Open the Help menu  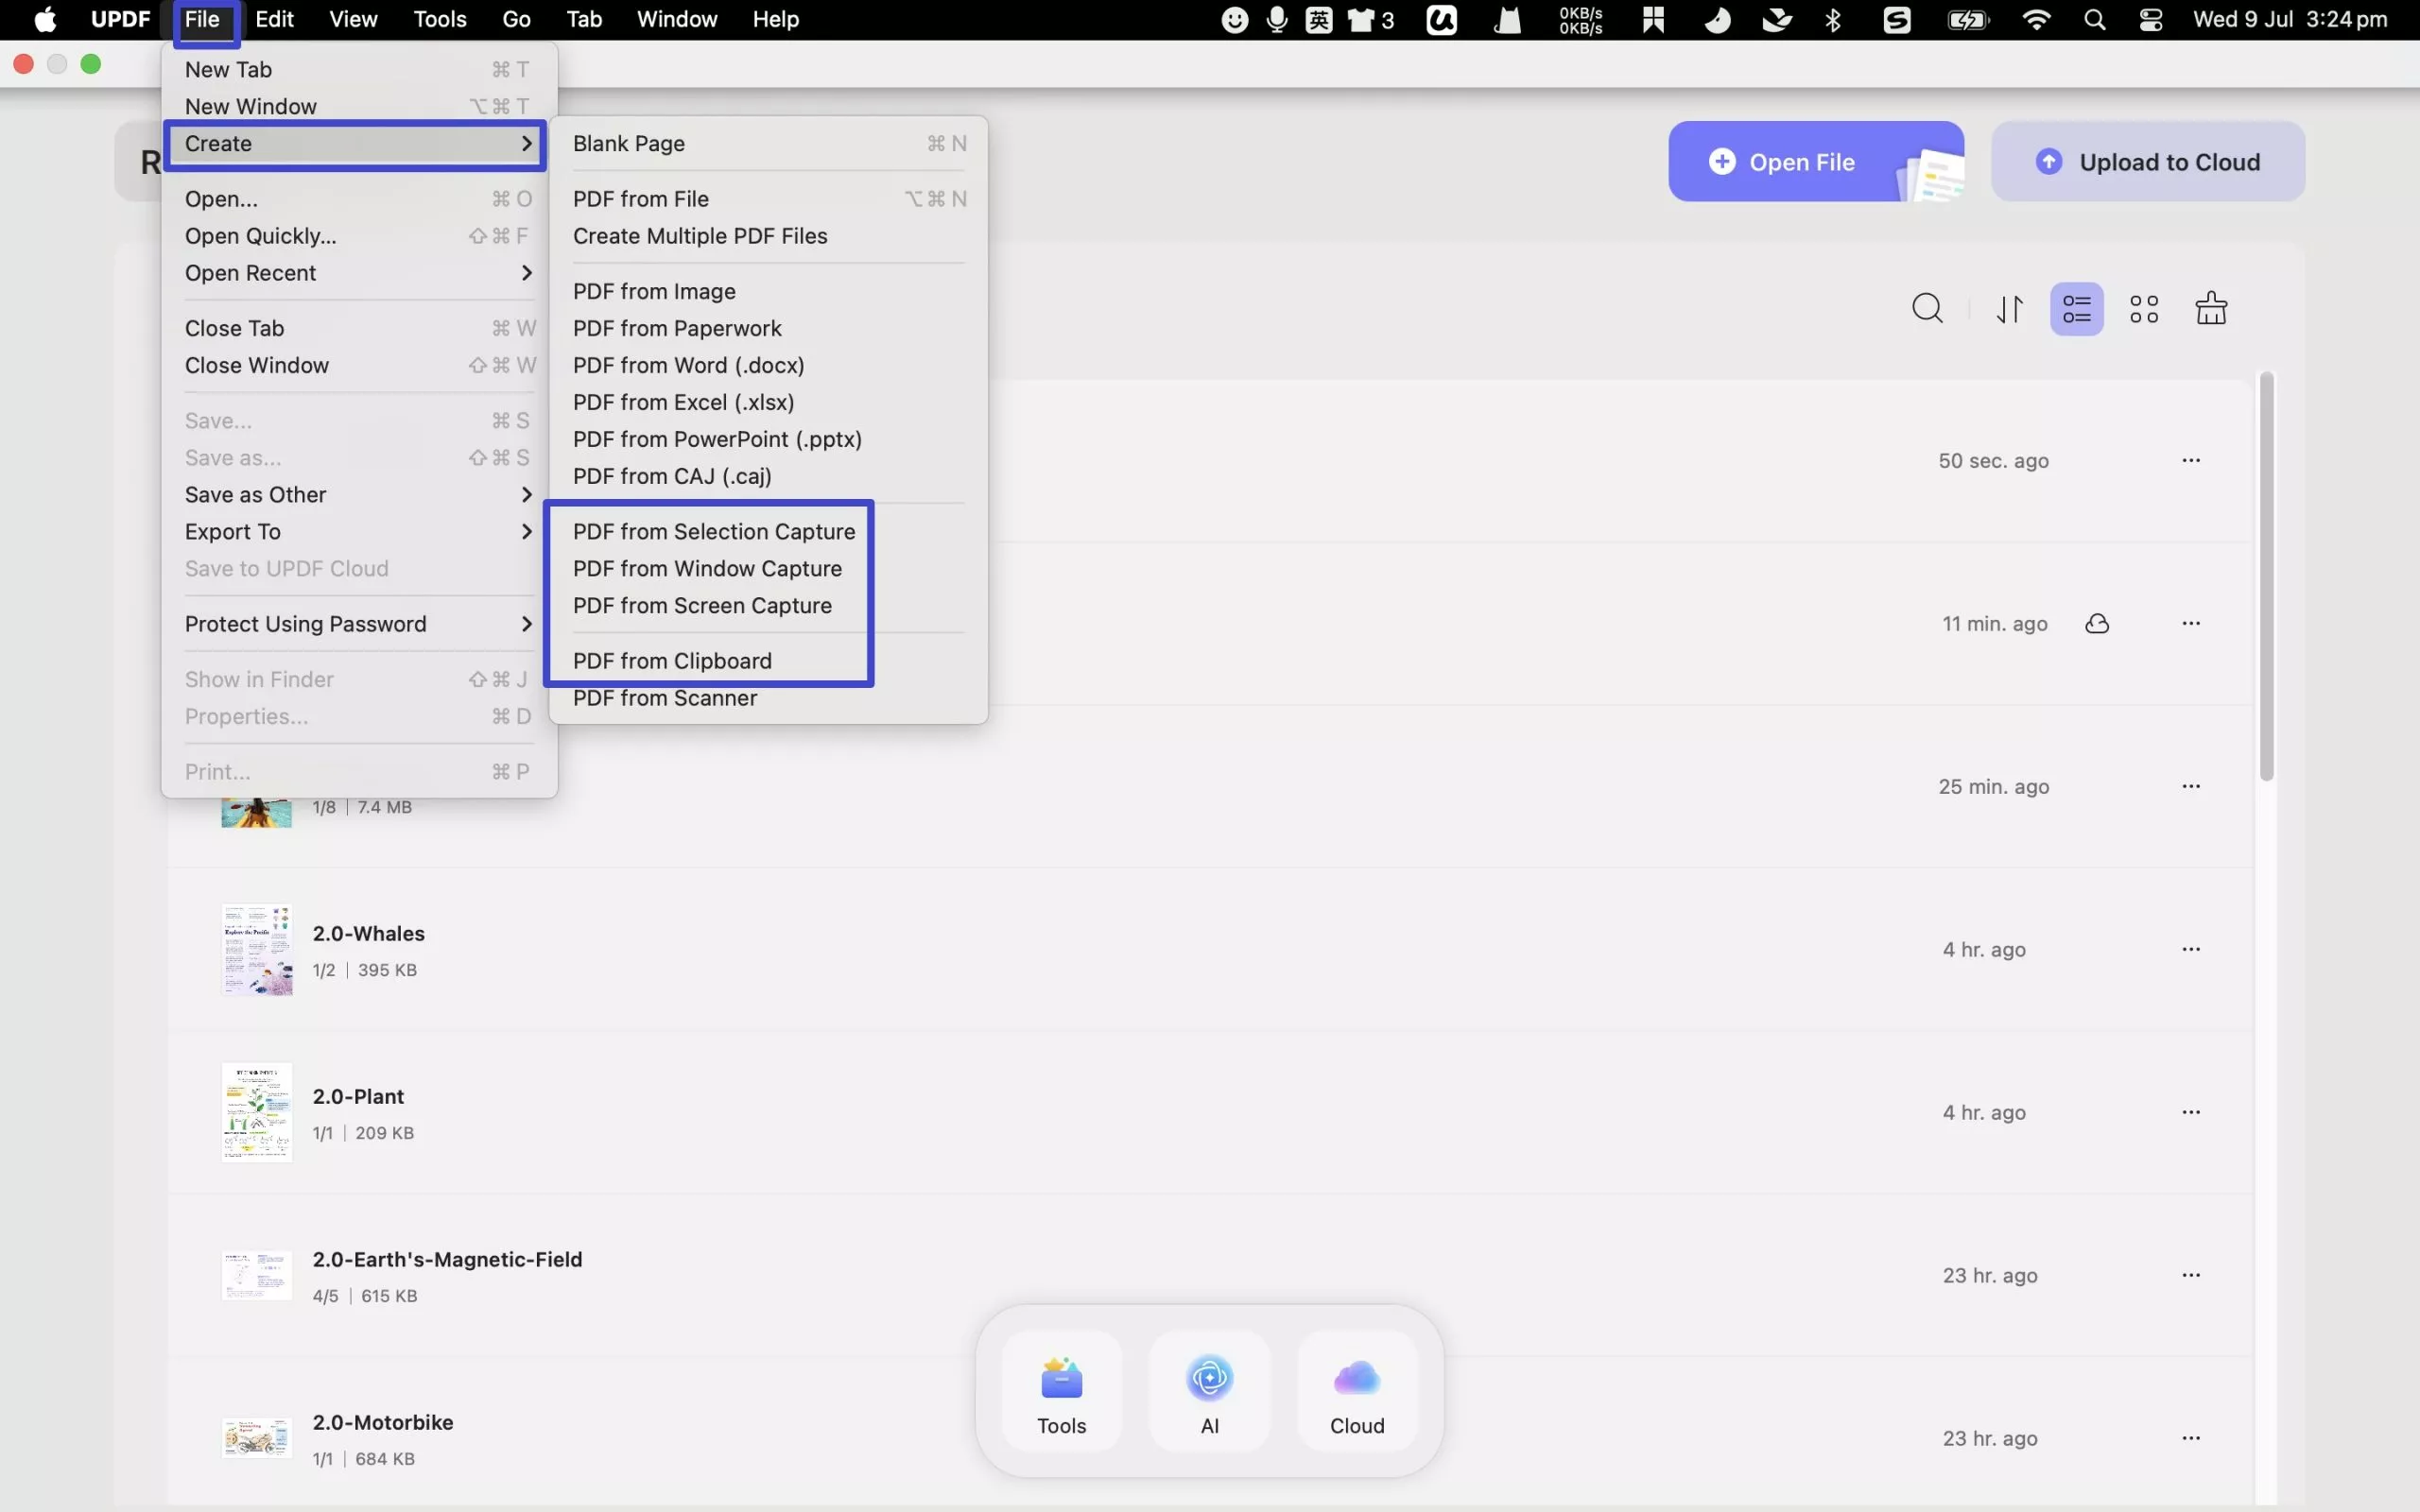pyautogui.click(x=776, y=19)
